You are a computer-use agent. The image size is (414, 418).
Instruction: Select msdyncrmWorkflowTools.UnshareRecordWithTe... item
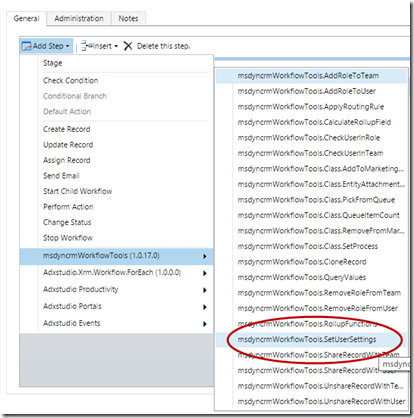tap(320, 386)
